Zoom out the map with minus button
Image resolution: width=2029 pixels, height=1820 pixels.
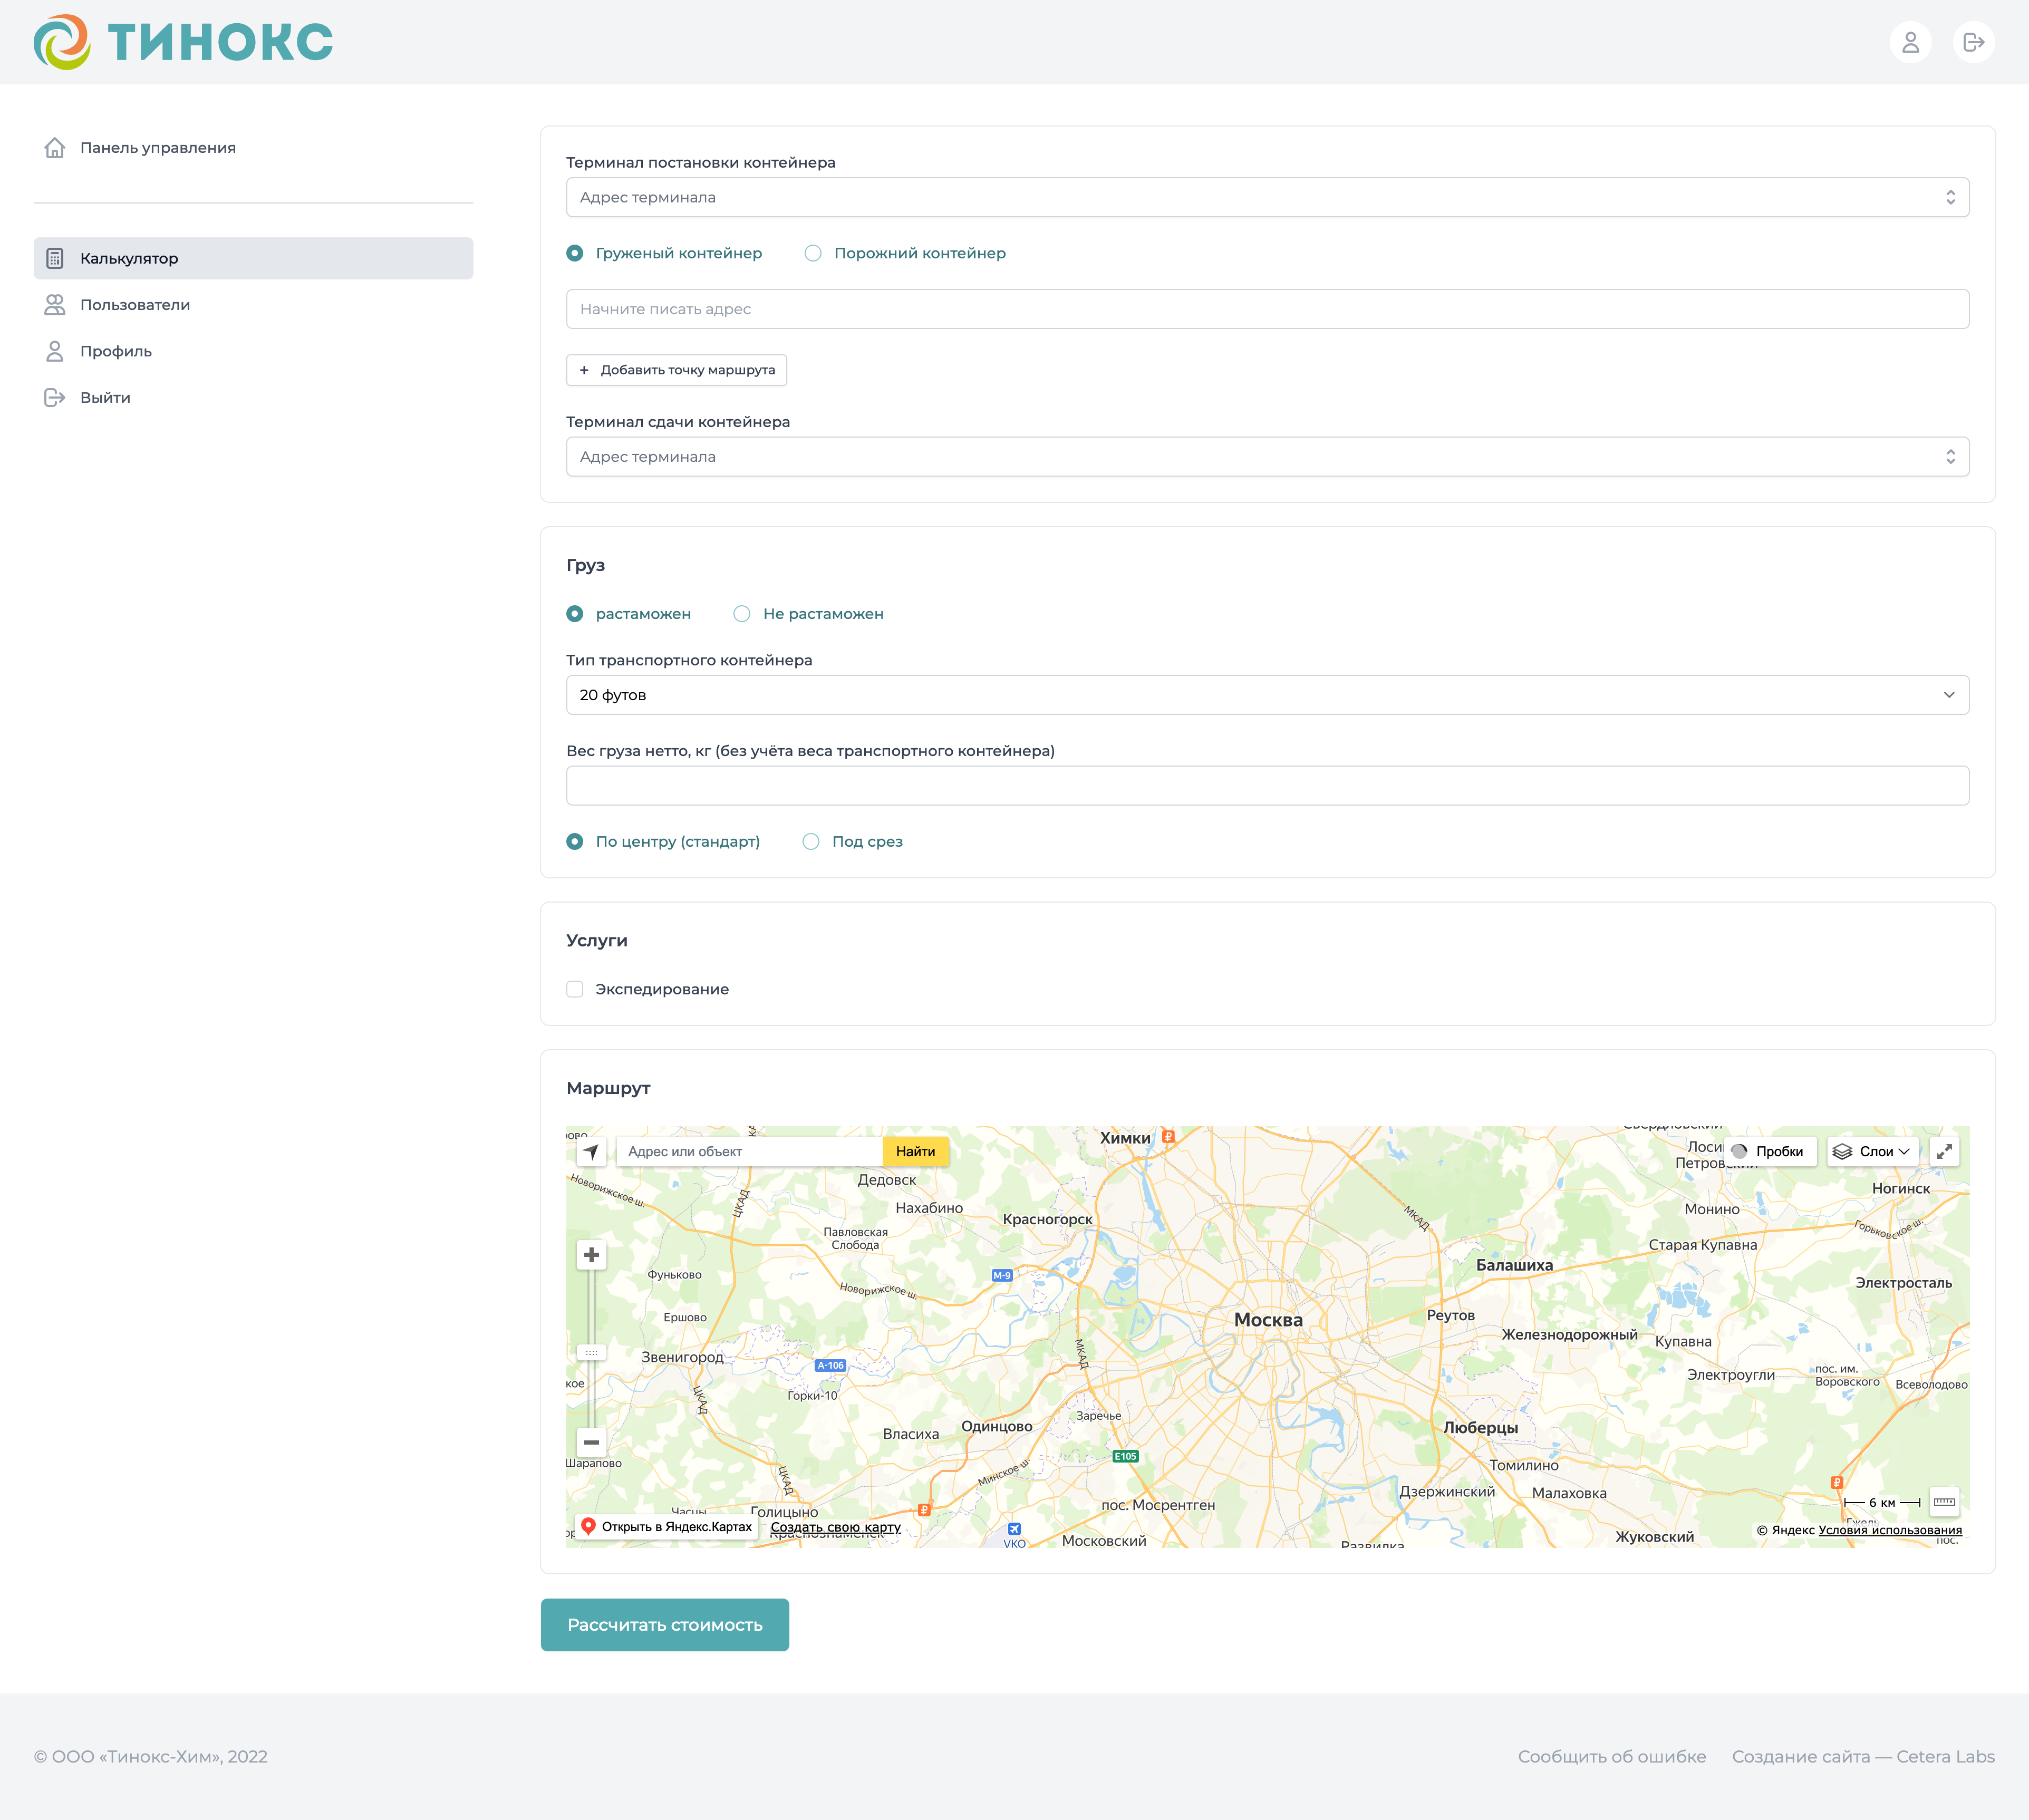click(591, 1442)
